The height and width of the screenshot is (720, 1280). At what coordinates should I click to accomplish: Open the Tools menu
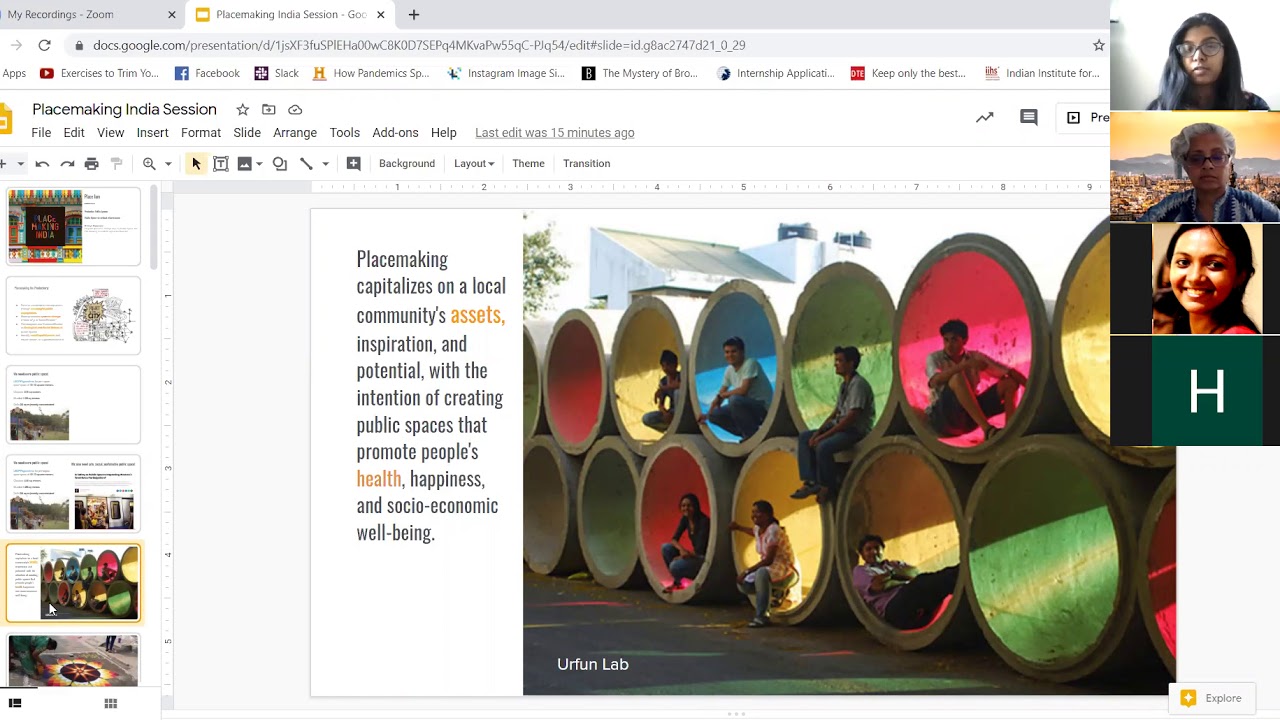[344, 133]
